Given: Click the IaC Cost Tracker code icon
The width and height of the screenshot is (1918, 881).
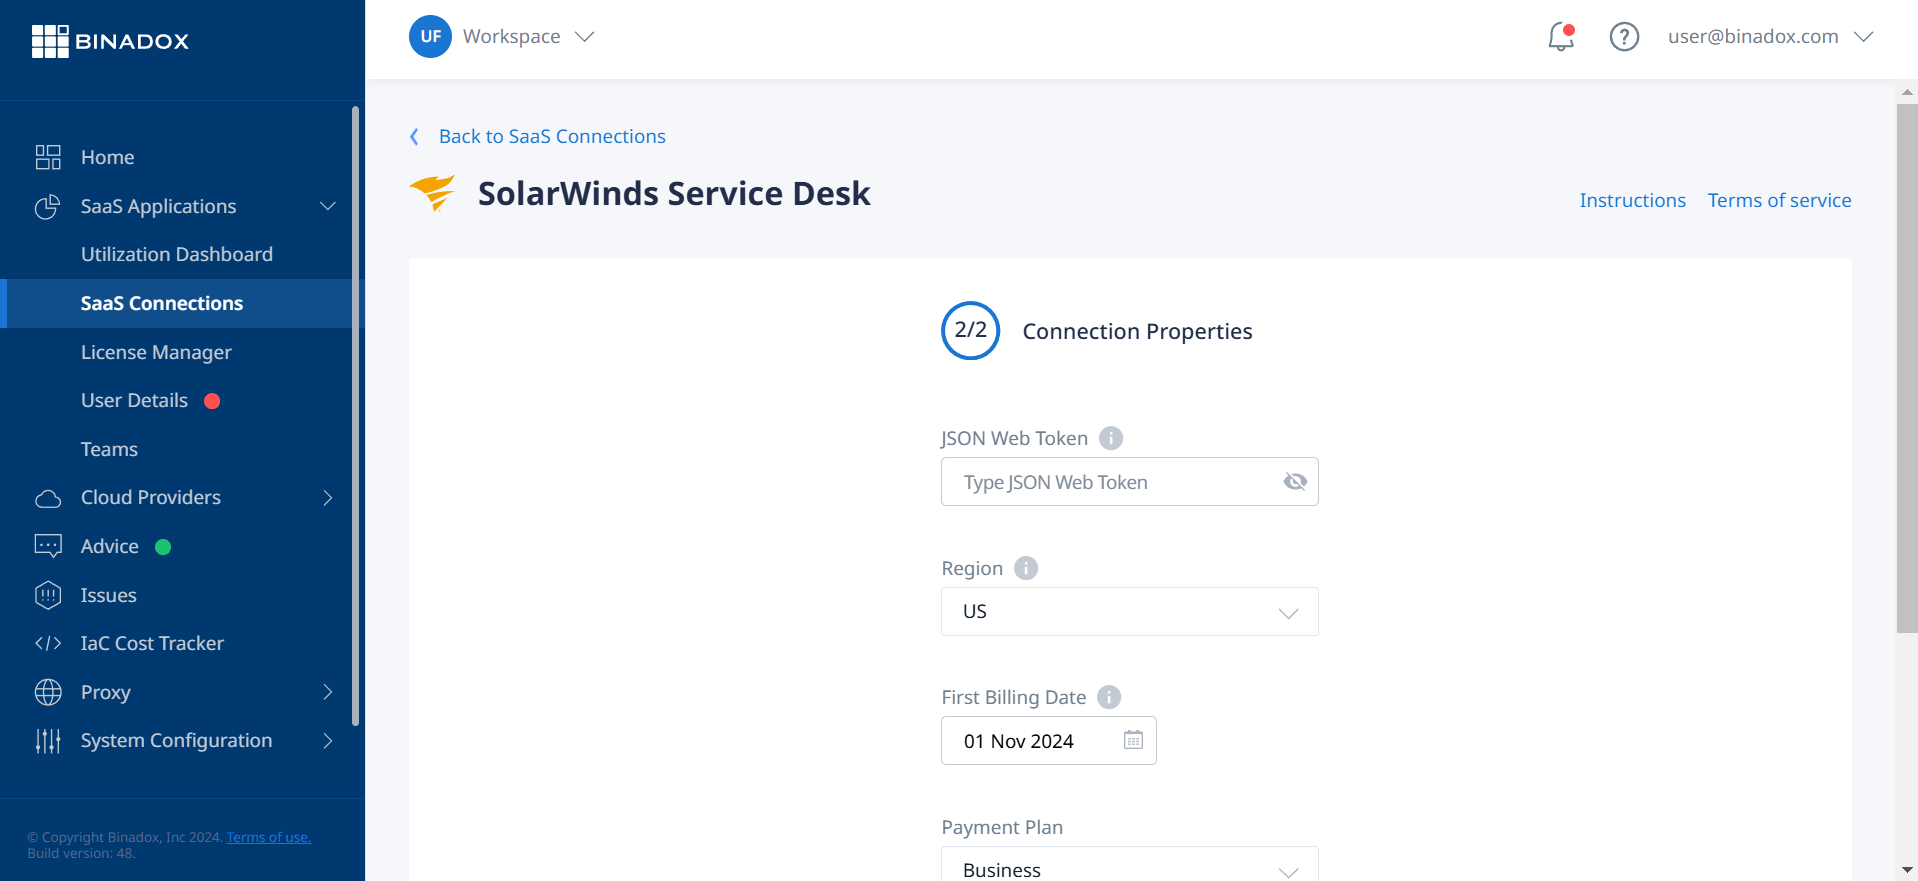Looking at the screenshot, I should [48, 643].
